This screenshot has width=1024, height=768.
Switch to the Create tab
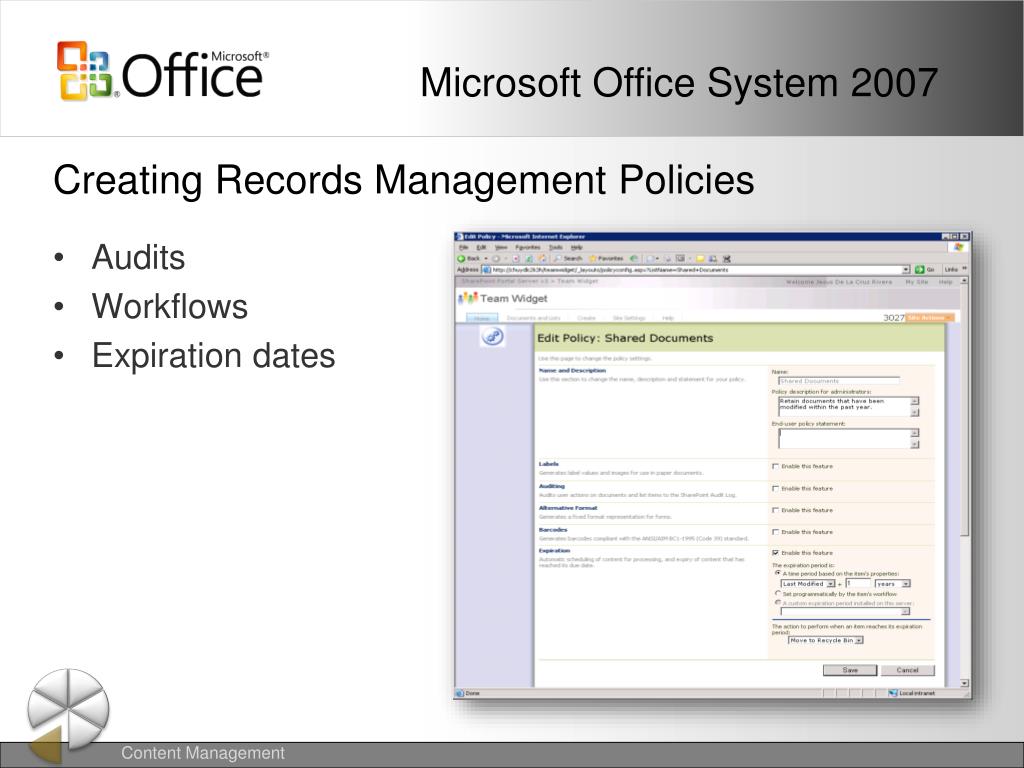tap(586, 318)
